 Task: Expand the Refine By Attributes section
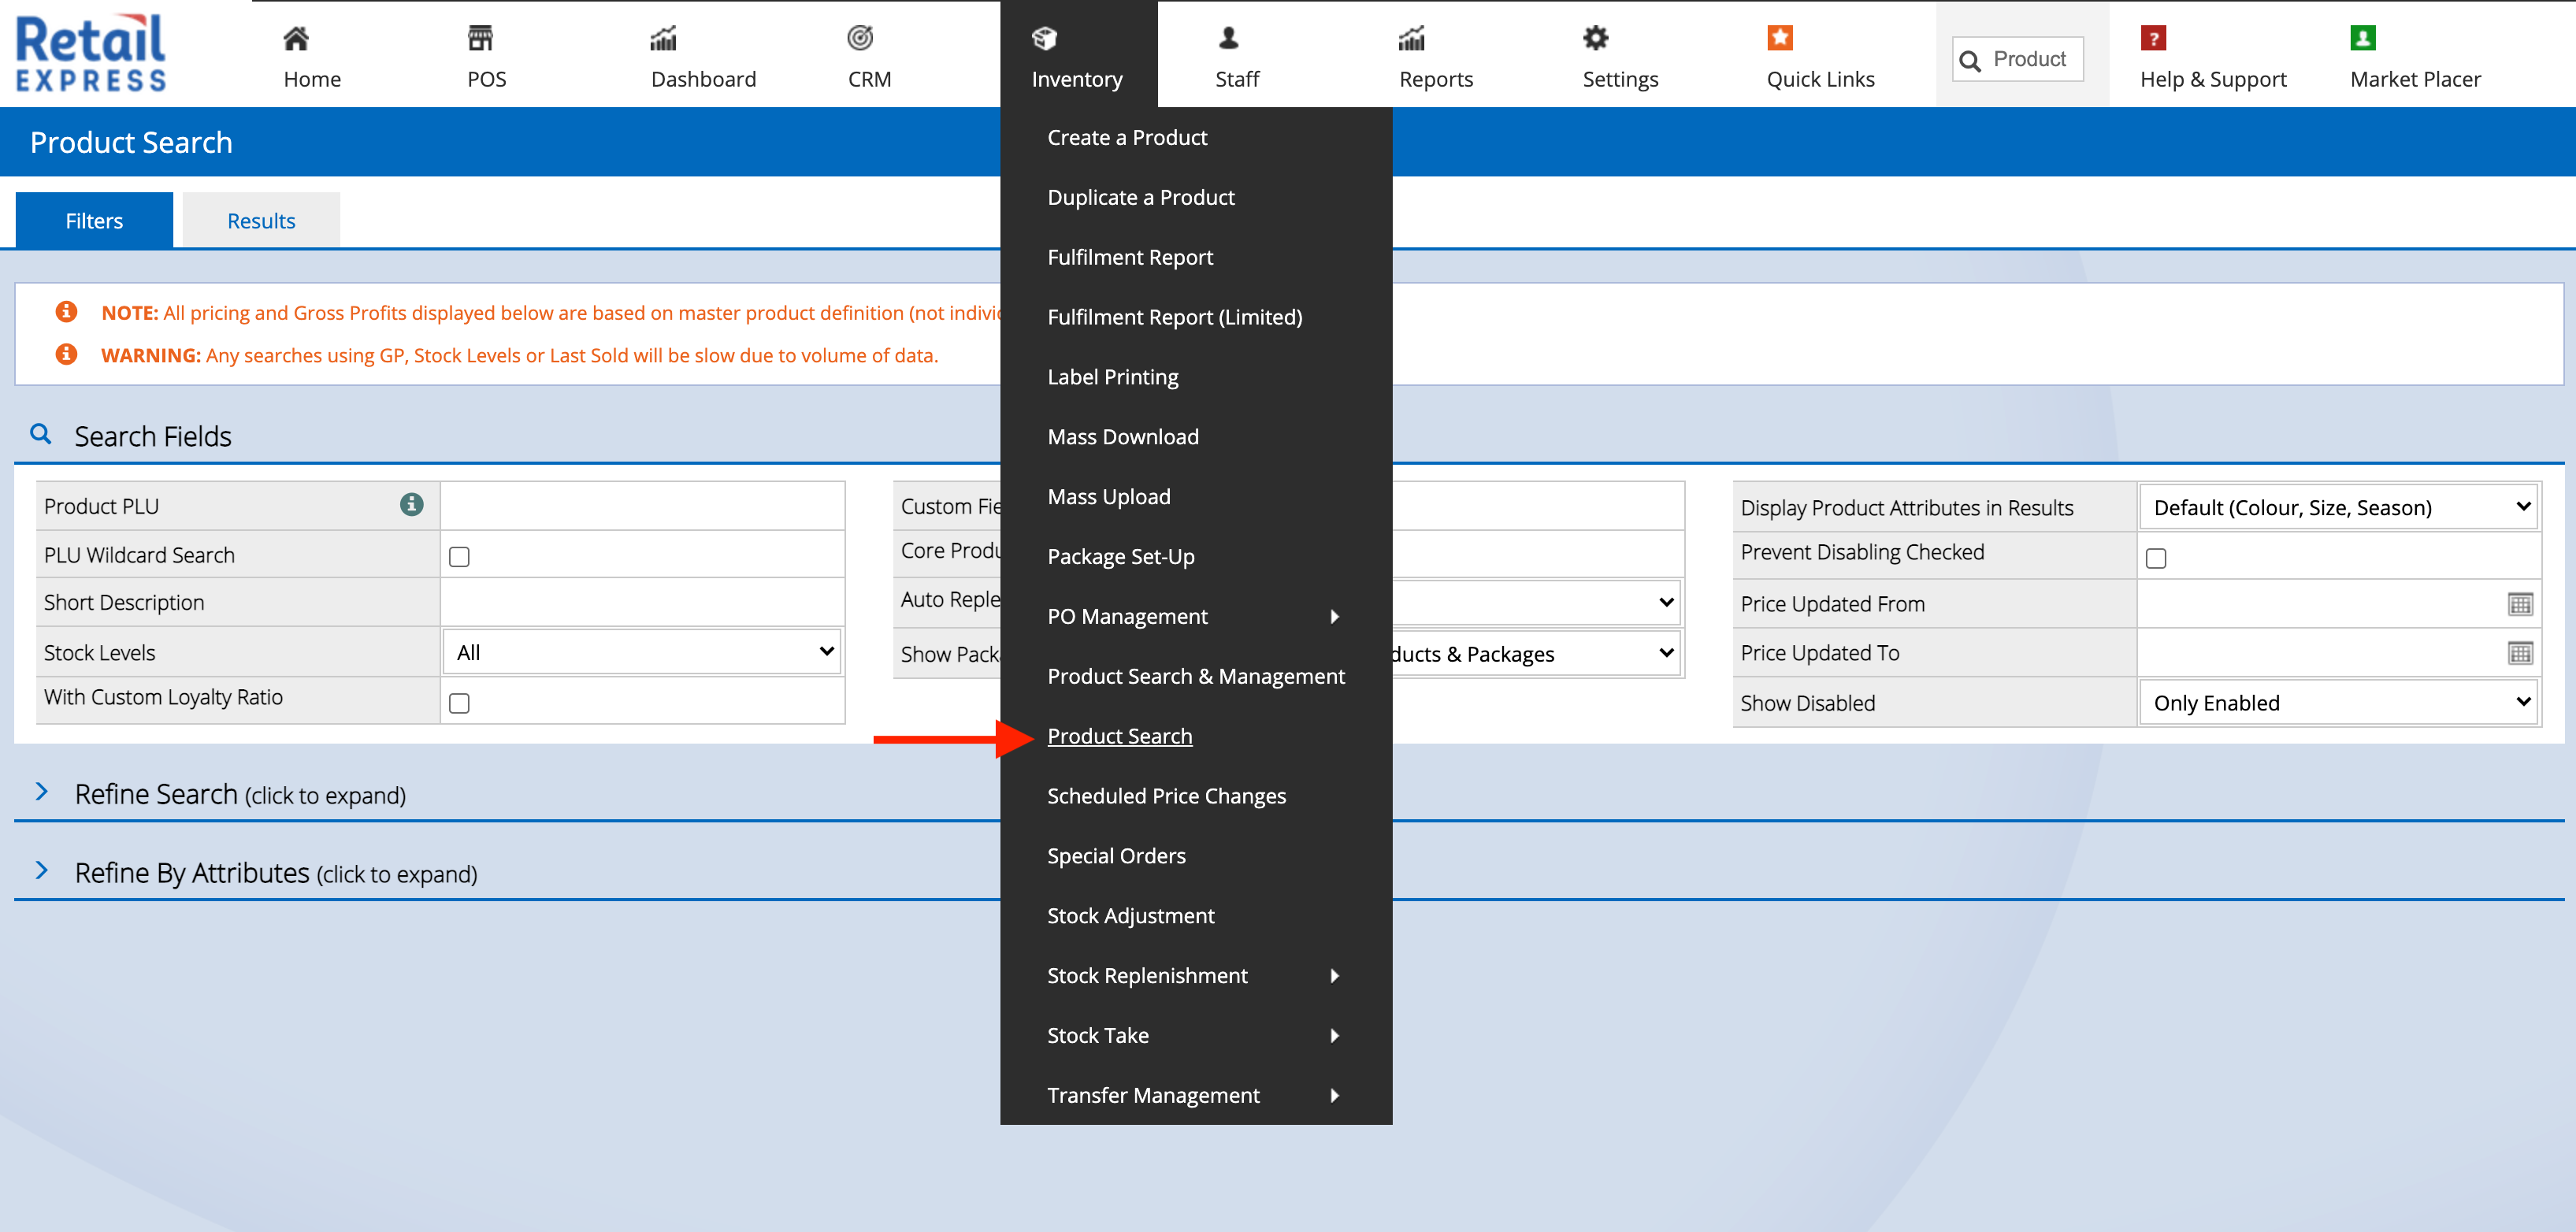276,873
